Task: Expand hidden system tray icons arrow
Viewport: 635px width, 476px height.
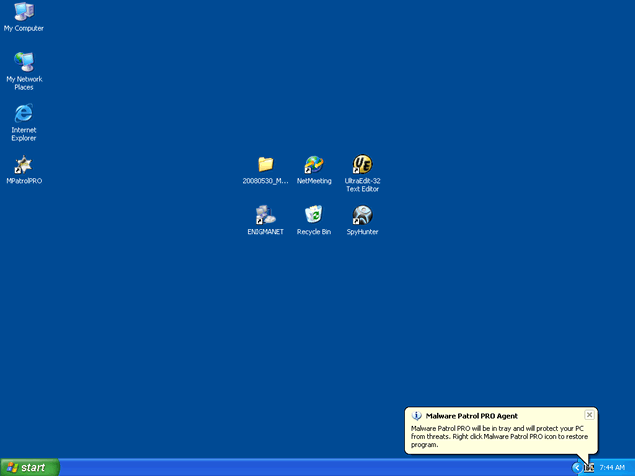Action: pos(577,467)
